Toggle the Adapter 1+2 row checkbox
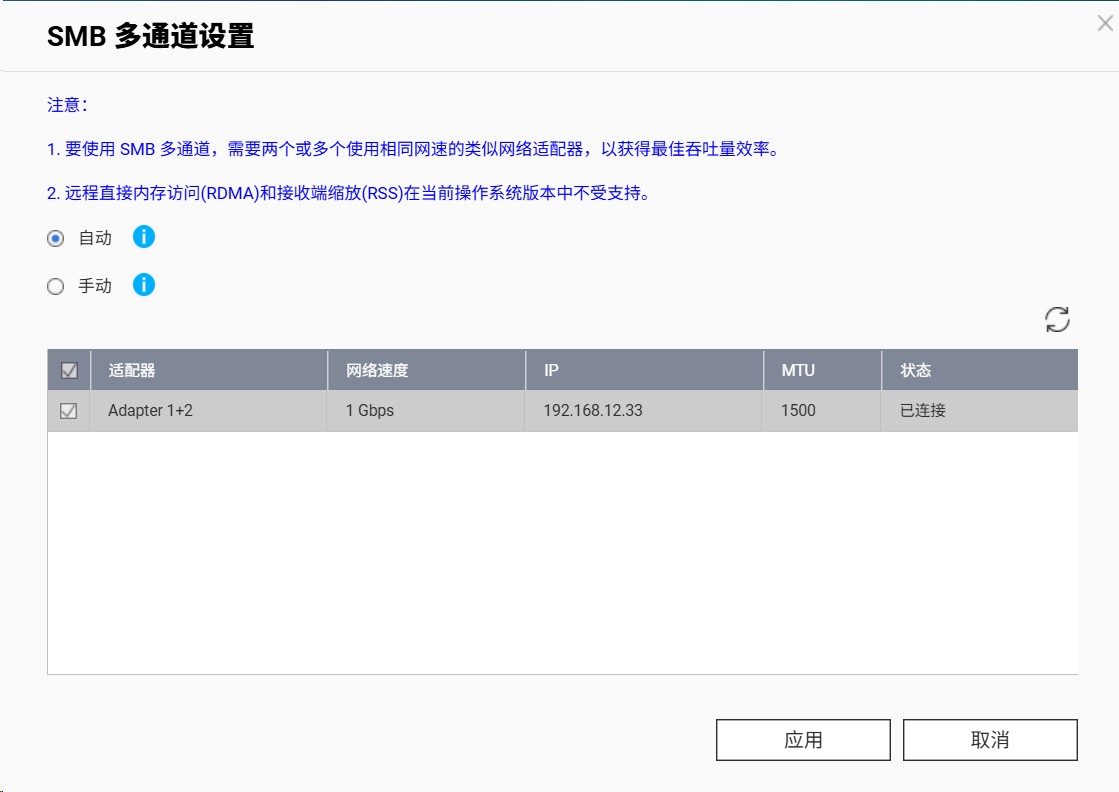The width and height of the screenshot is (1119, 792). point(69,411)
